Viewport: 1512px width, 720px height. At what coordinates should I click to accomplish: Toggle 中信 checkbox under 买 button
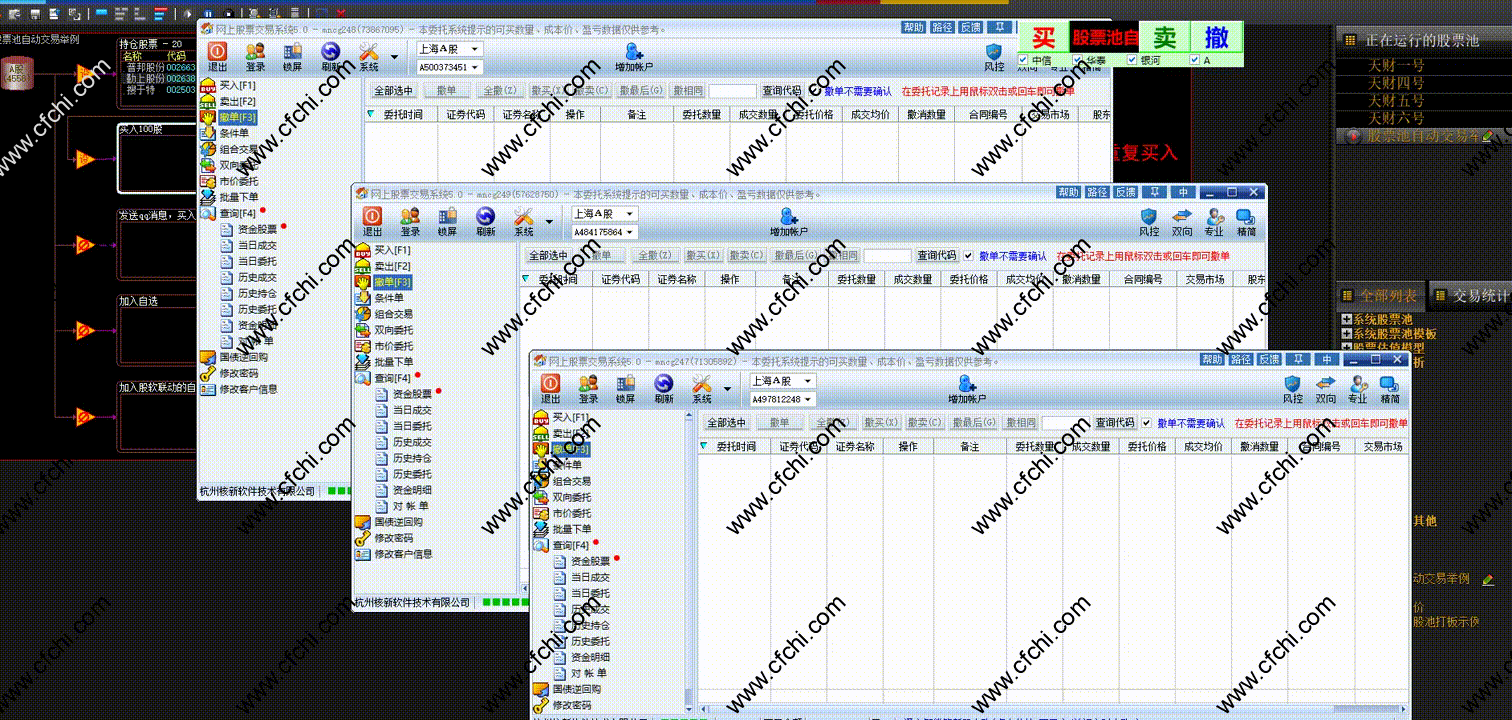click(1022, 60)
